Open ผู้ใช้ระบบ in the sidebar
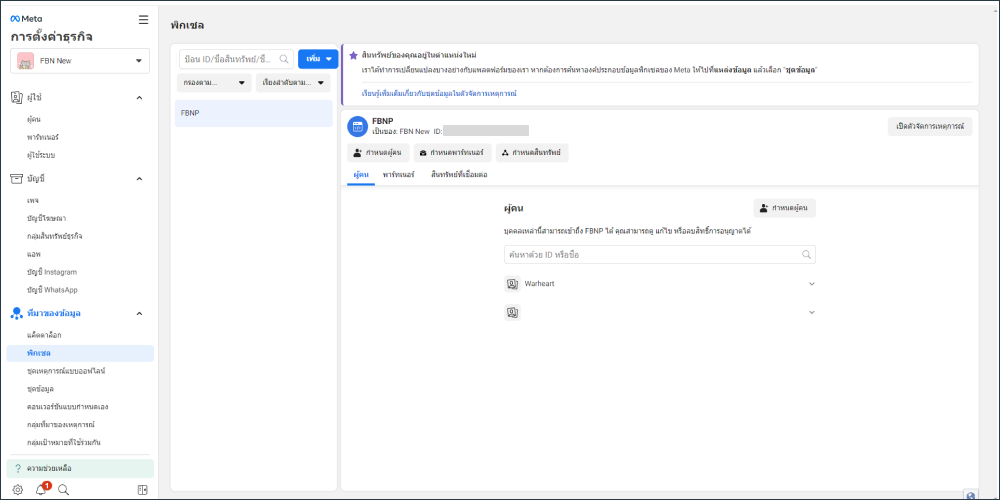1000x500 pixels. [41, 155]
